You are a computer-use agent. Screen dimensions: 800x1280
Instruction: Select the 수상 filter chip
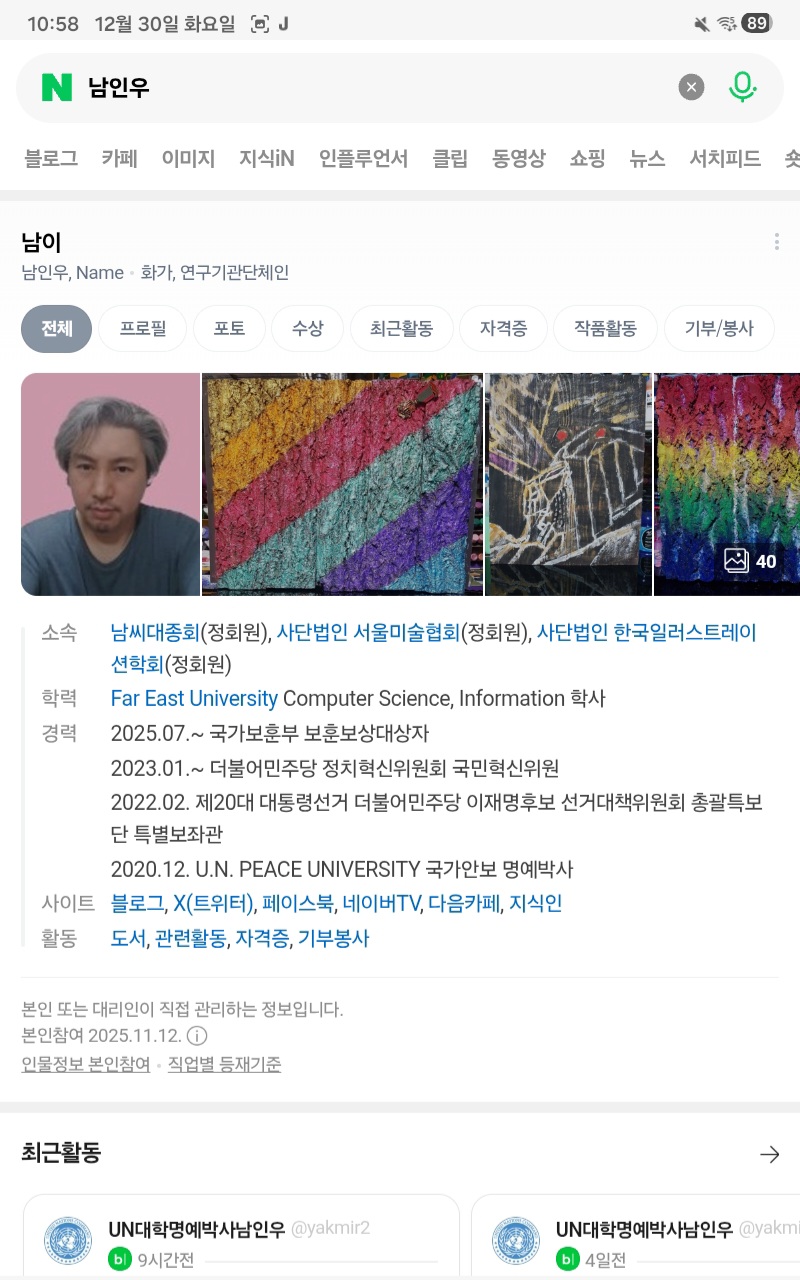[307, 329]
